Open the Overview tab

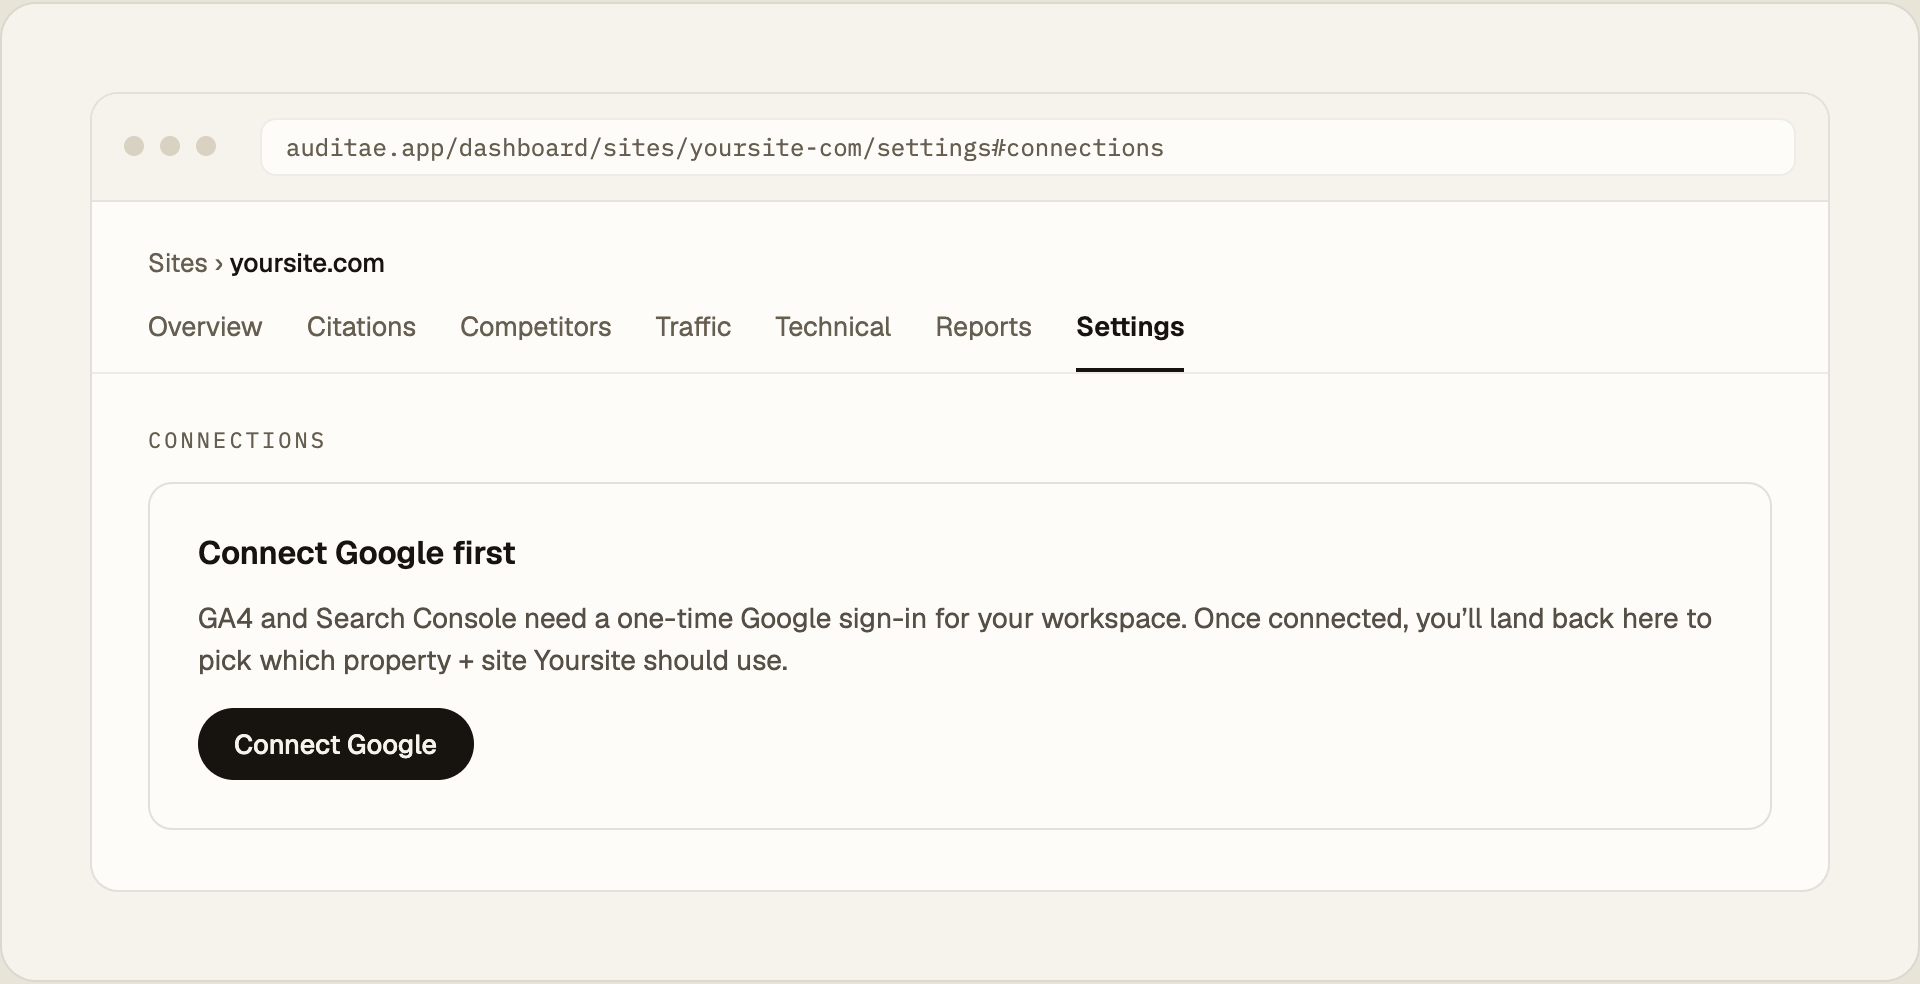tap(205, 327)
